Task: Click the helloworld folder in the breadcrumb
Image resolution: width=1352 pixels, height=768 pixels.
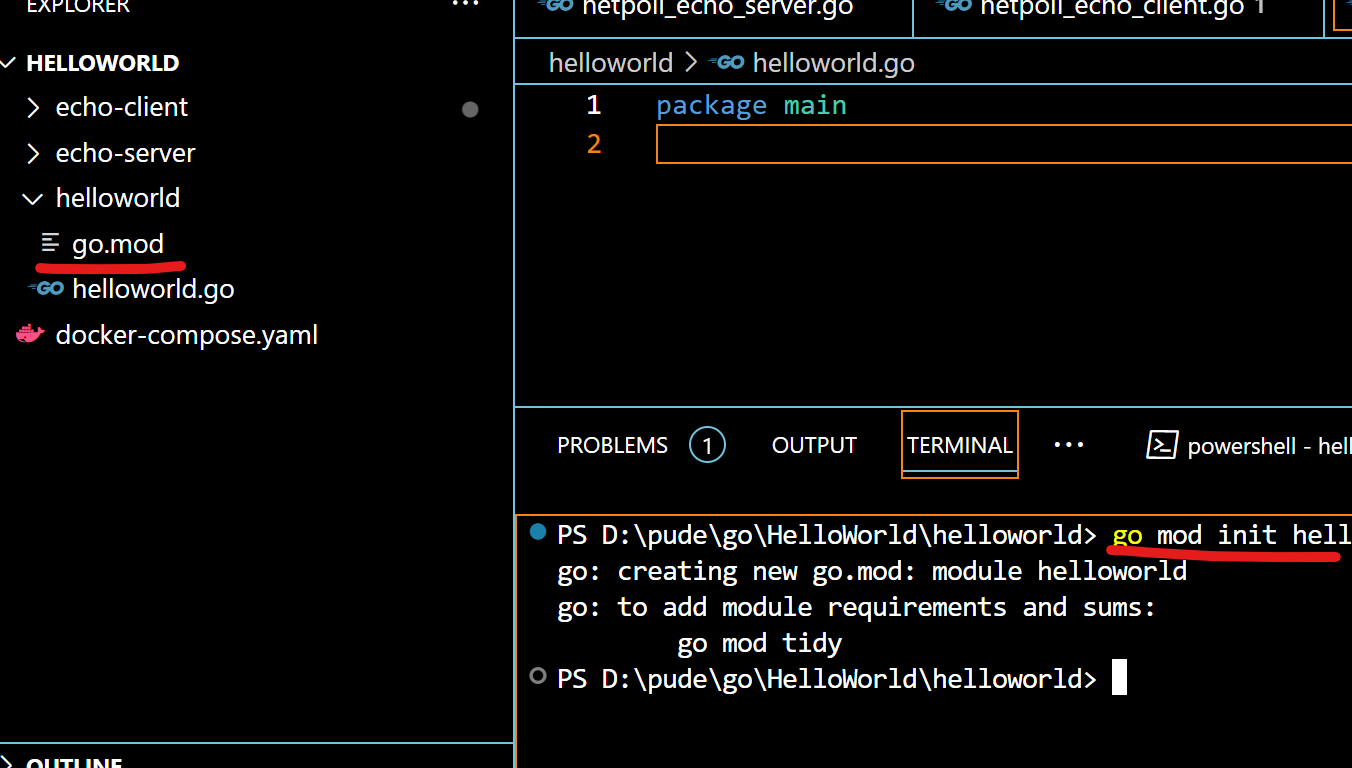Action: tap(610, 63)
